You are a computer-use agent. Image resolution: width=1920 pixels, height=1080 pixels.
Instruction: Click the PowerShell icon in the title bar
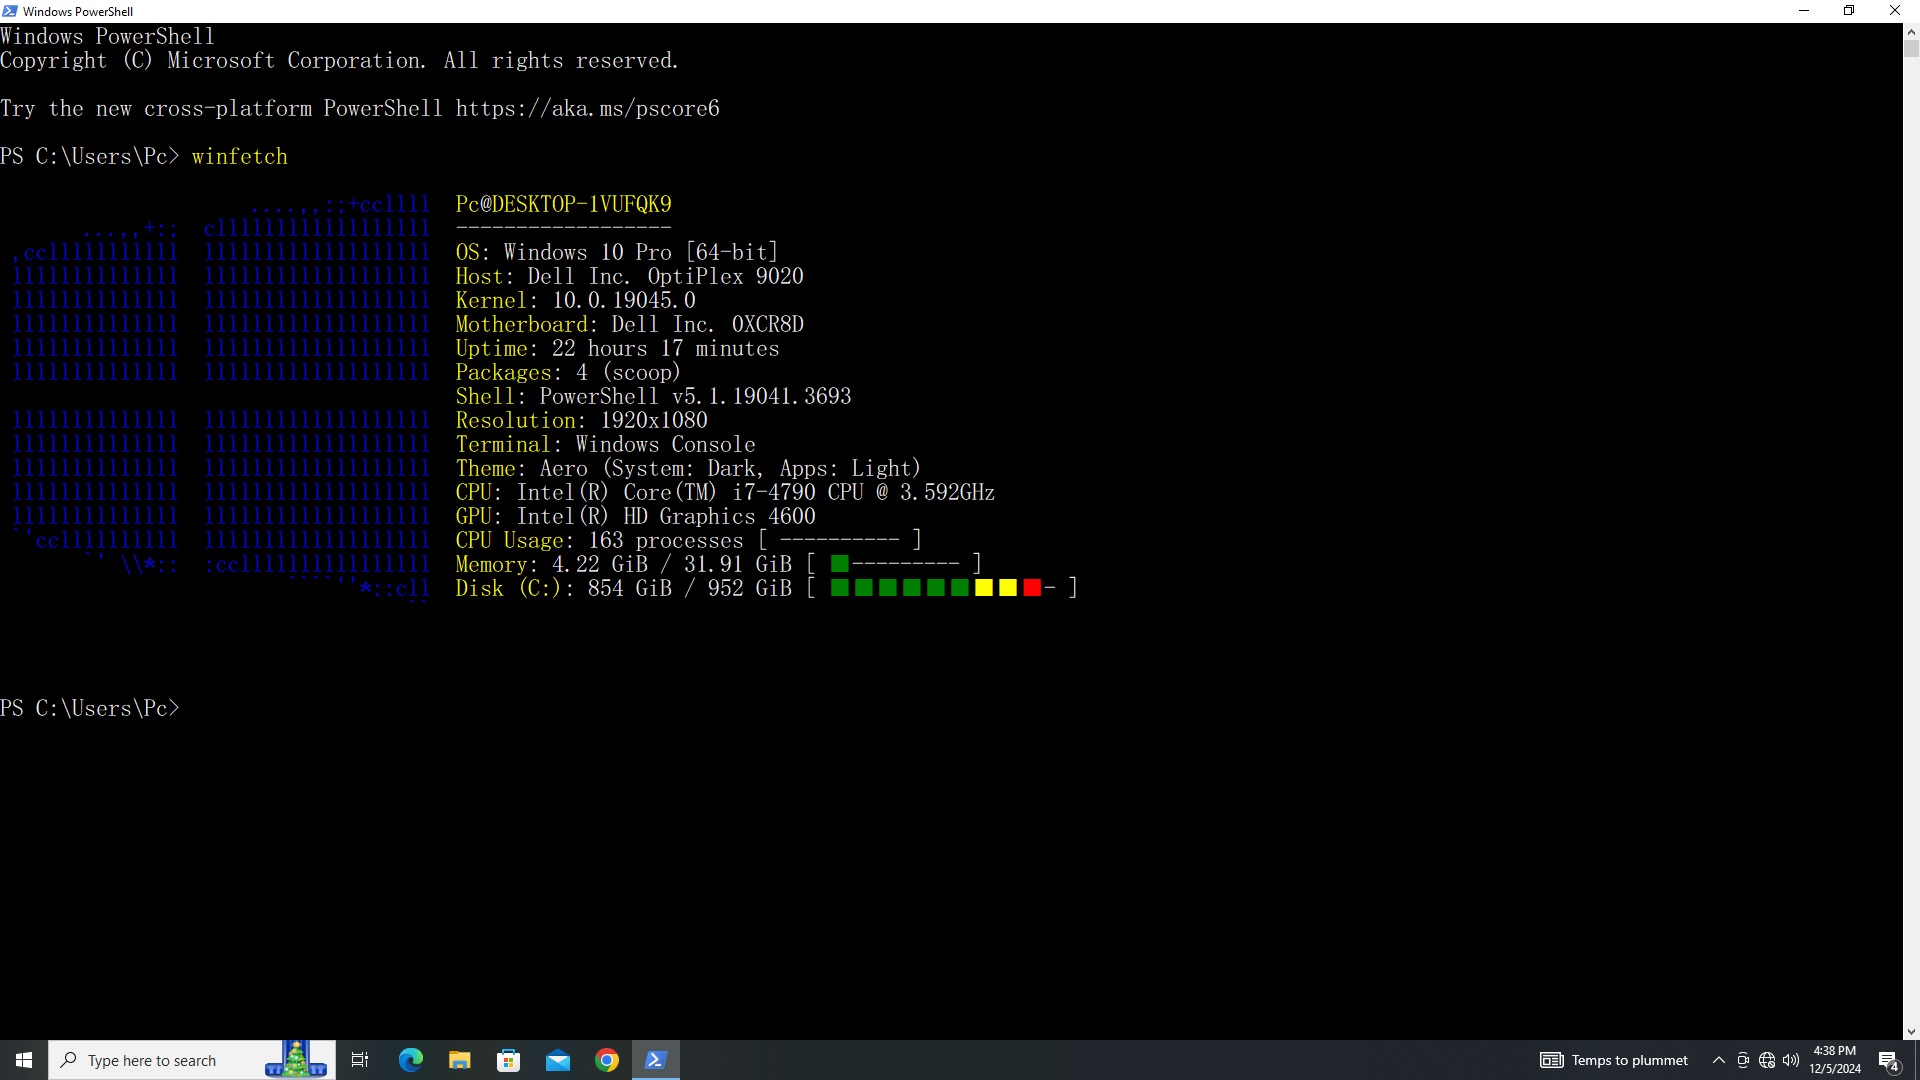10,11
